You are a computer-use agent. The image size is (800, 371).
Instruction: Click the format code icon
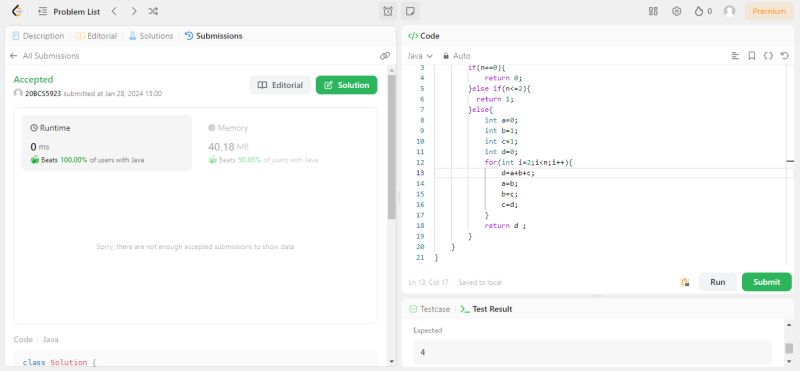tap(735, 56)
